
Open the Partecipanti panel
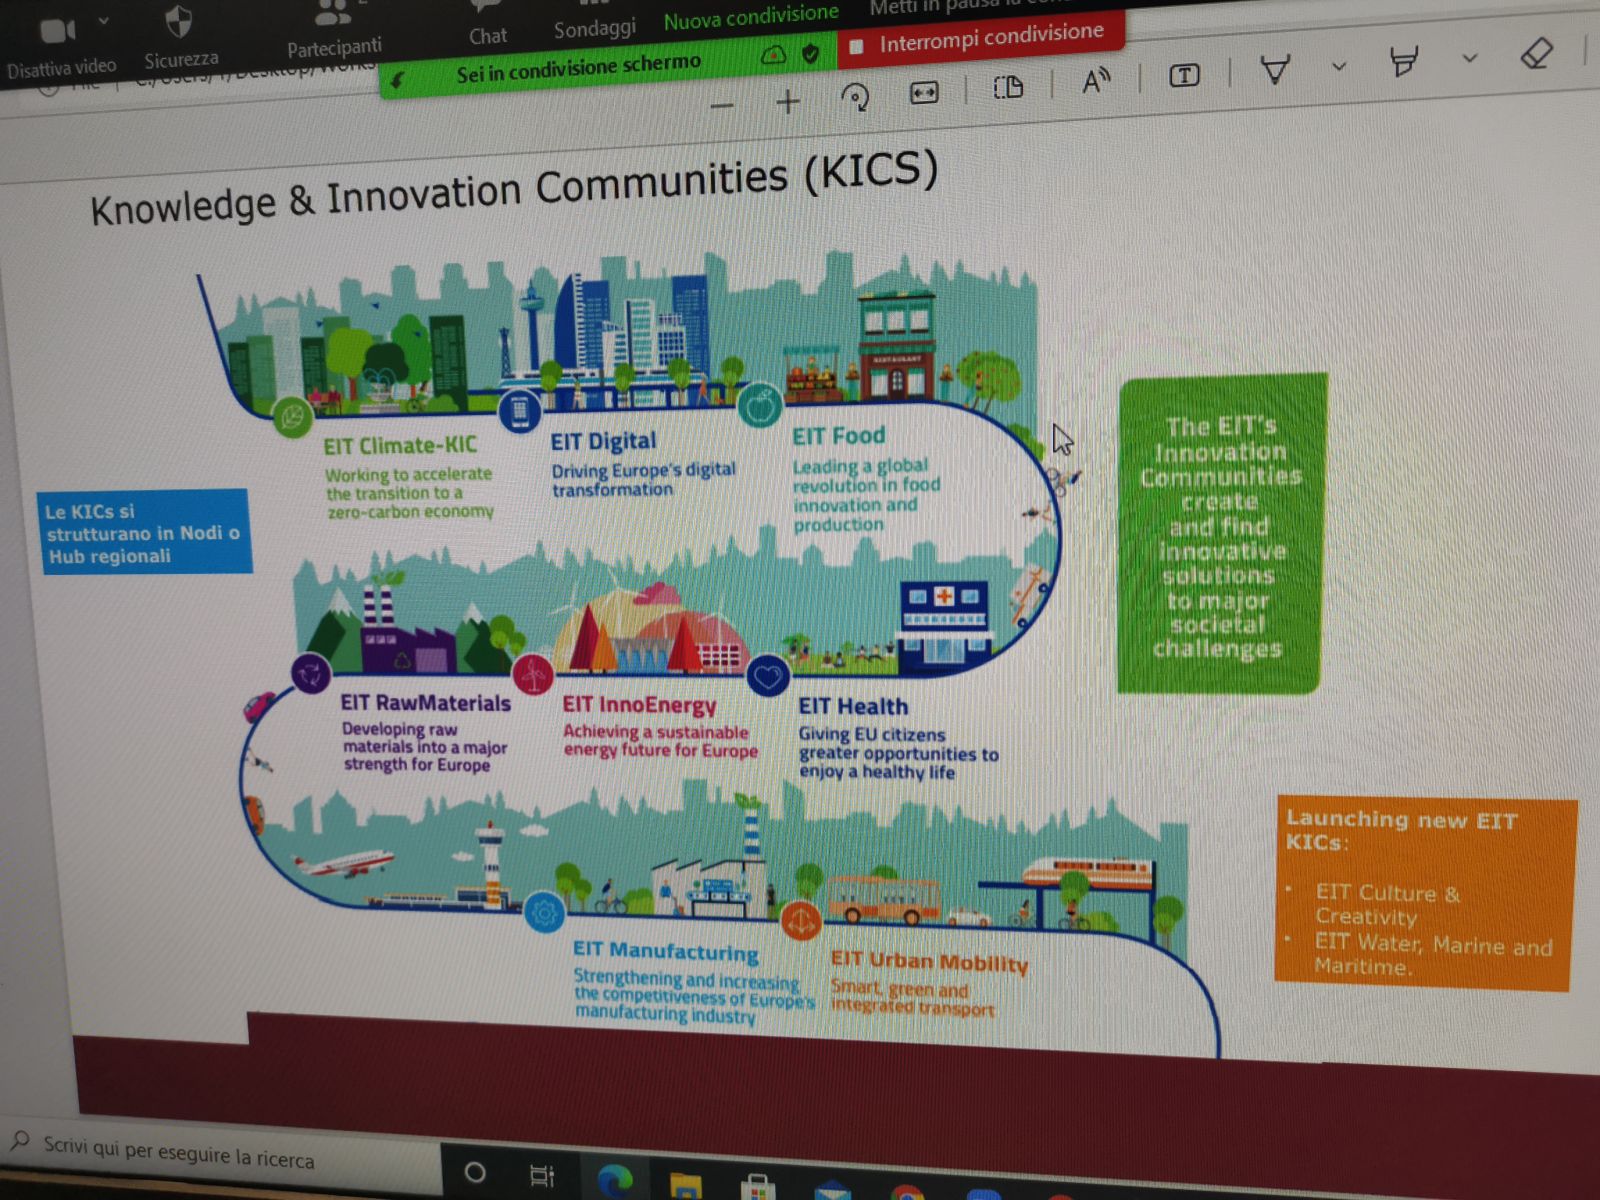click(x=333, y=30)
